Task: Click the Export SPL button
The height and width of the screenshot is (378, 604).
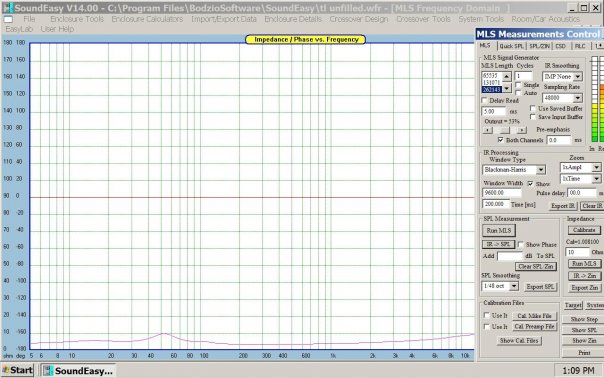Action: 540,287
